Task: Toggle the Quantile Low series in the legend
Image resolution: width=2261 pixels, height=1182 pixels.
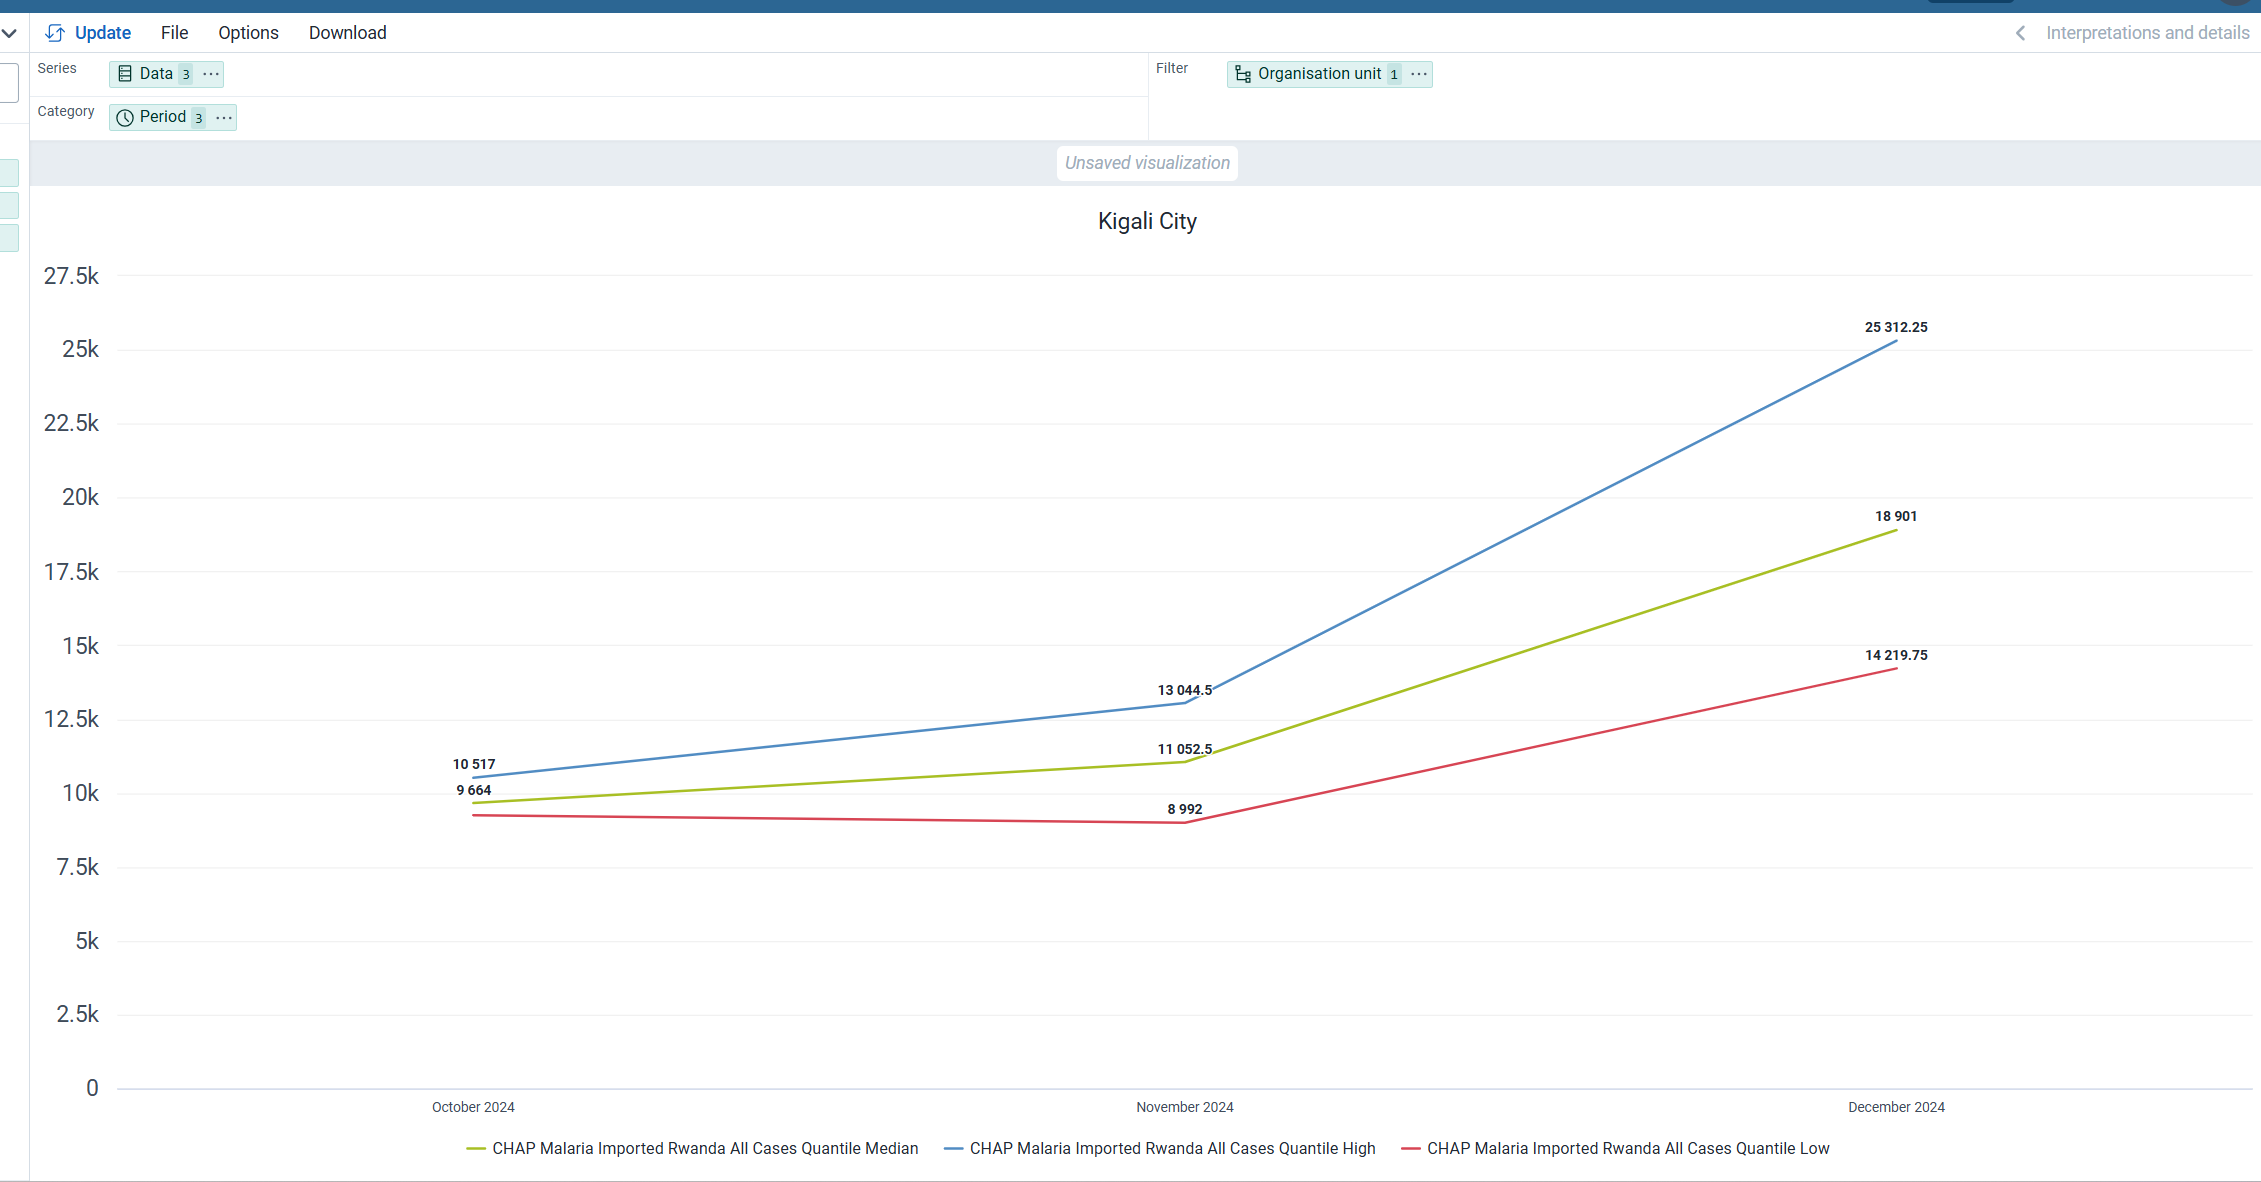Action: (1627, 1148)
